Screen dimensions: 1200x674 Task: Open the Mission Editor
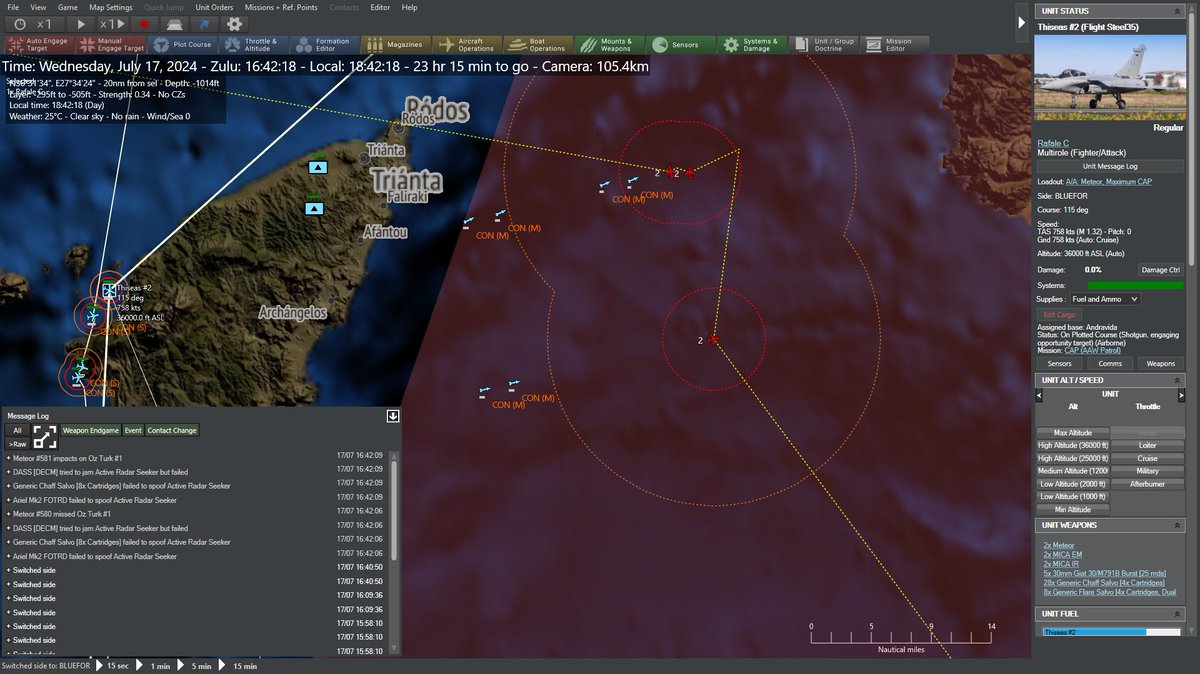(893, 45)
